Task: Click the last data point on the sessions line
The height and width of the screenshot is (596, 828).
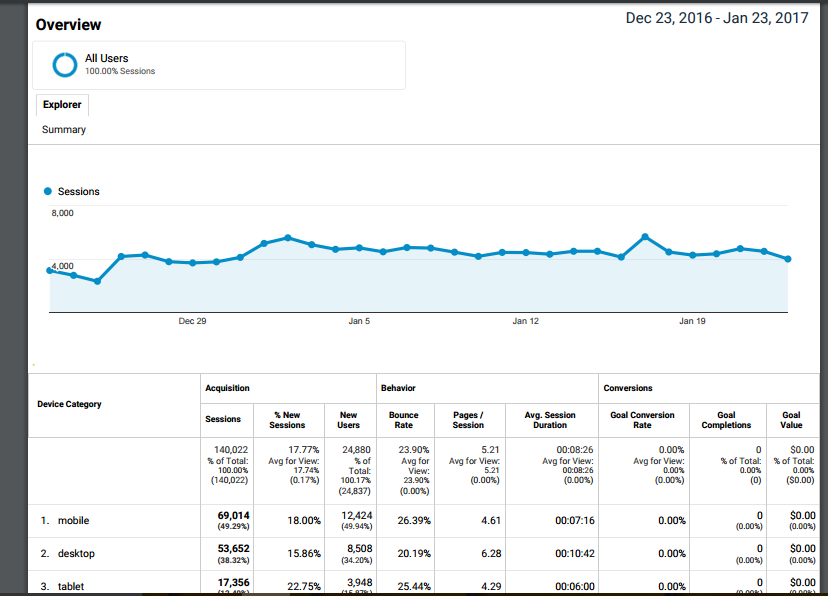Action: [x=788, y=259]
